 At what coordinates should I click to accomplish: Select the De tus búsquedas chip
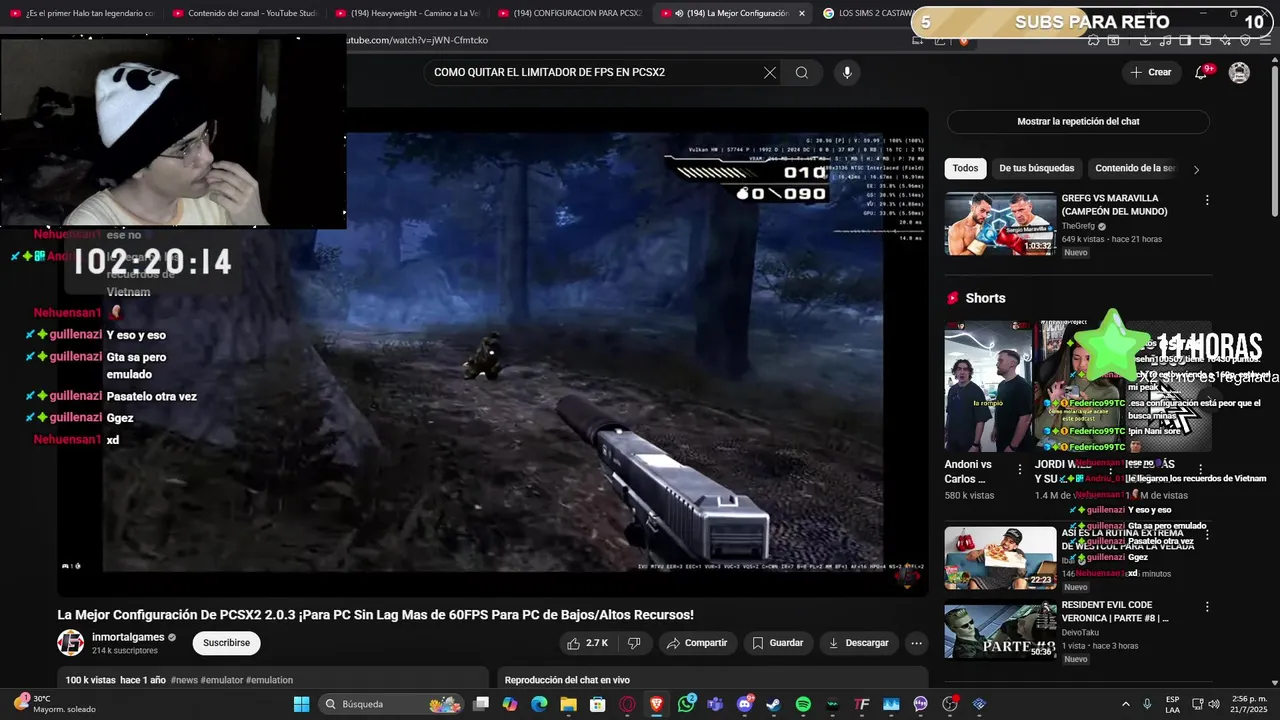[1036, 168]
